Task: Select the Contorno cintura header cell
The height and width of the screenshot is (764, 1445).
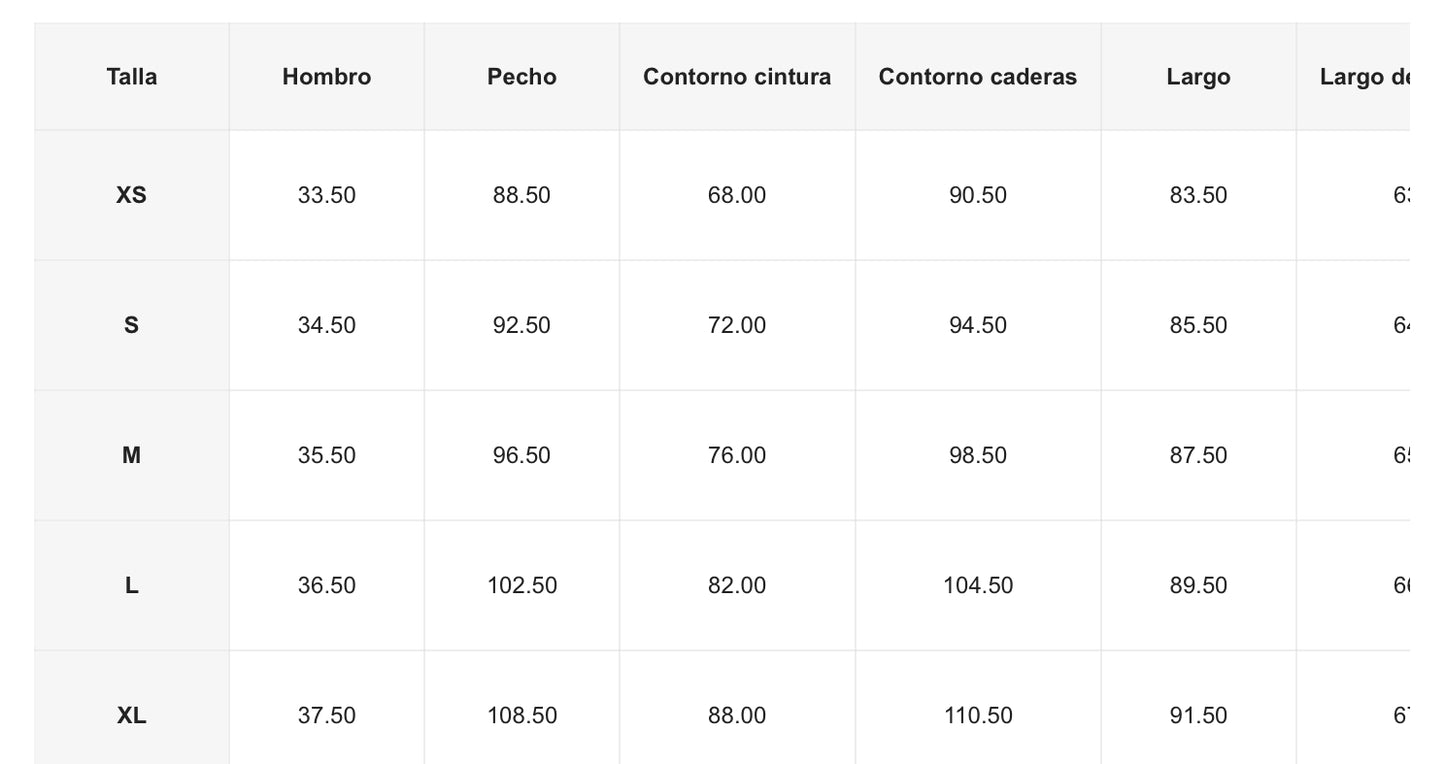Action: pos(737,77)
